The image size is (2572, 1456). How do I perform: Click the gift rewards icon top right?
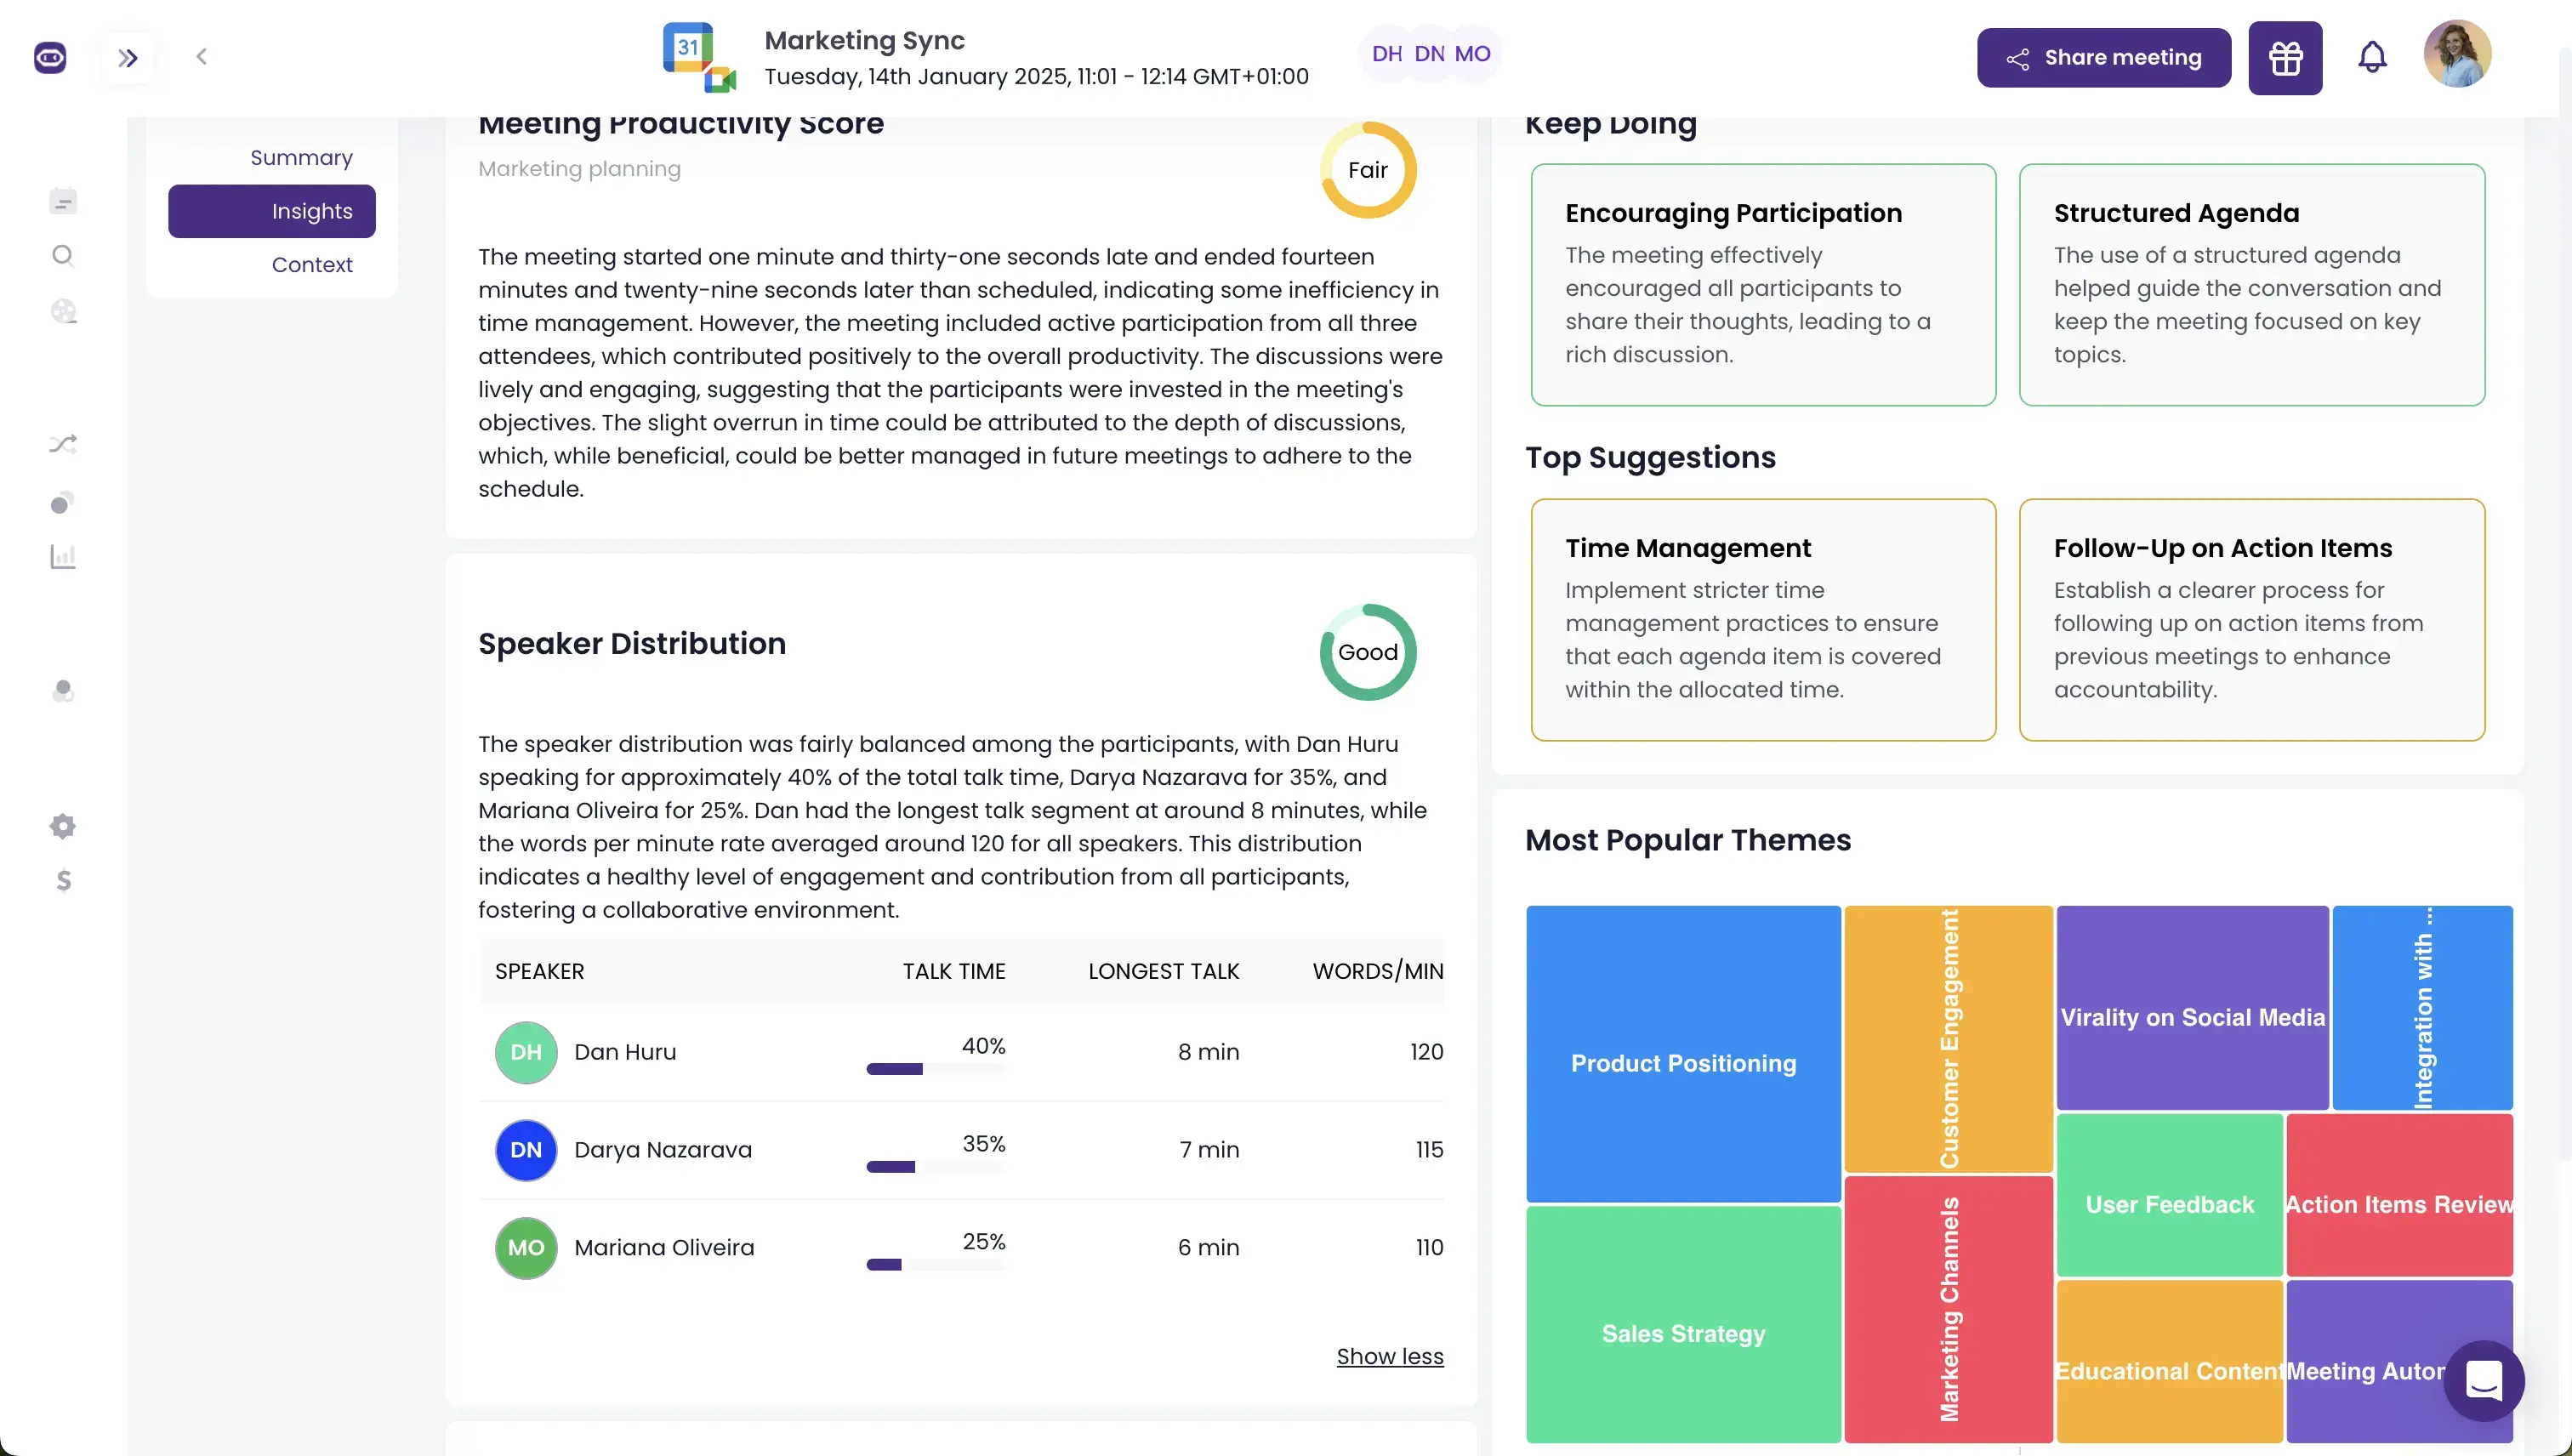coord(2285,57)
